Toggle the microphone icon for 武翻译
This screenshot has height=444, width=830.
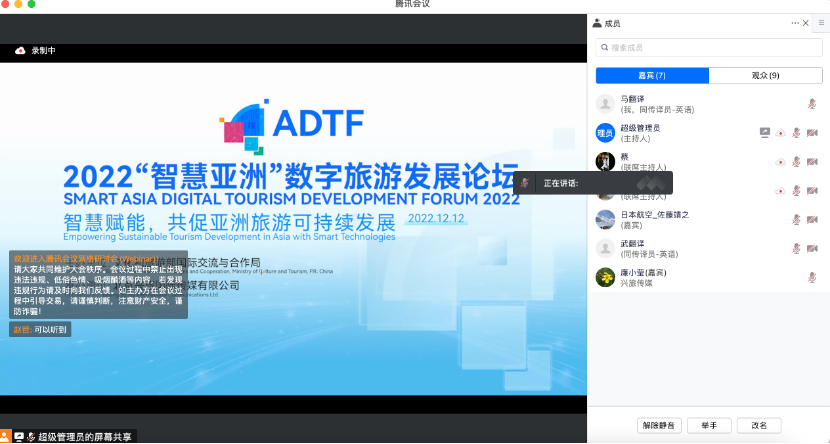pyautogui.click(x=796, y=248)
